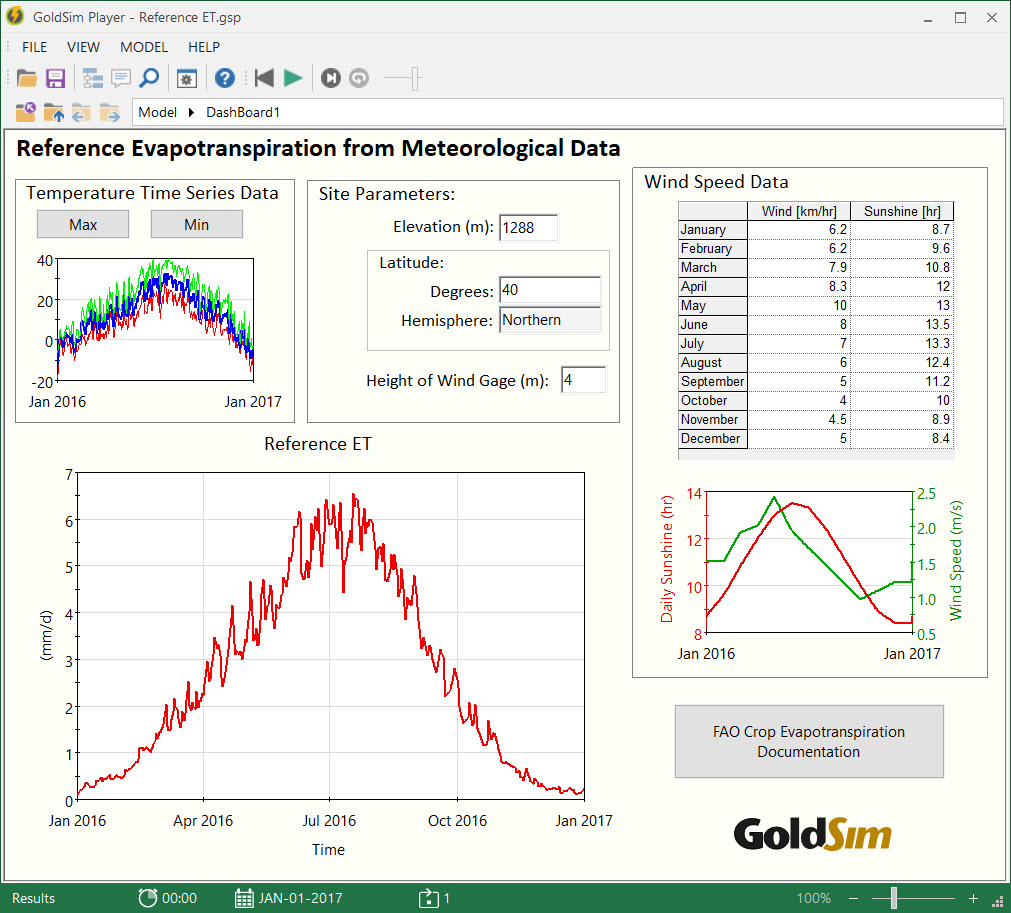1011x913 pixels.
Task: Click the realization counter icon in status bar
Action: point(428,898)
